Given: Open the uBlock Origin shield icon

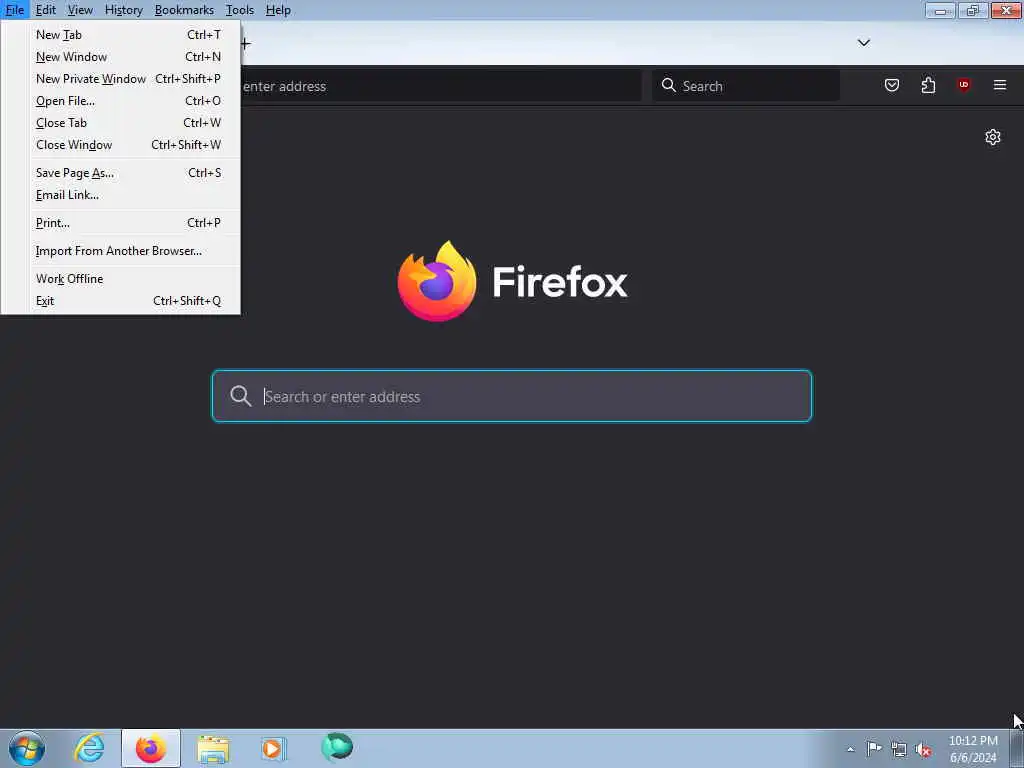Looking at the screenshot, I should pos(963,85).
